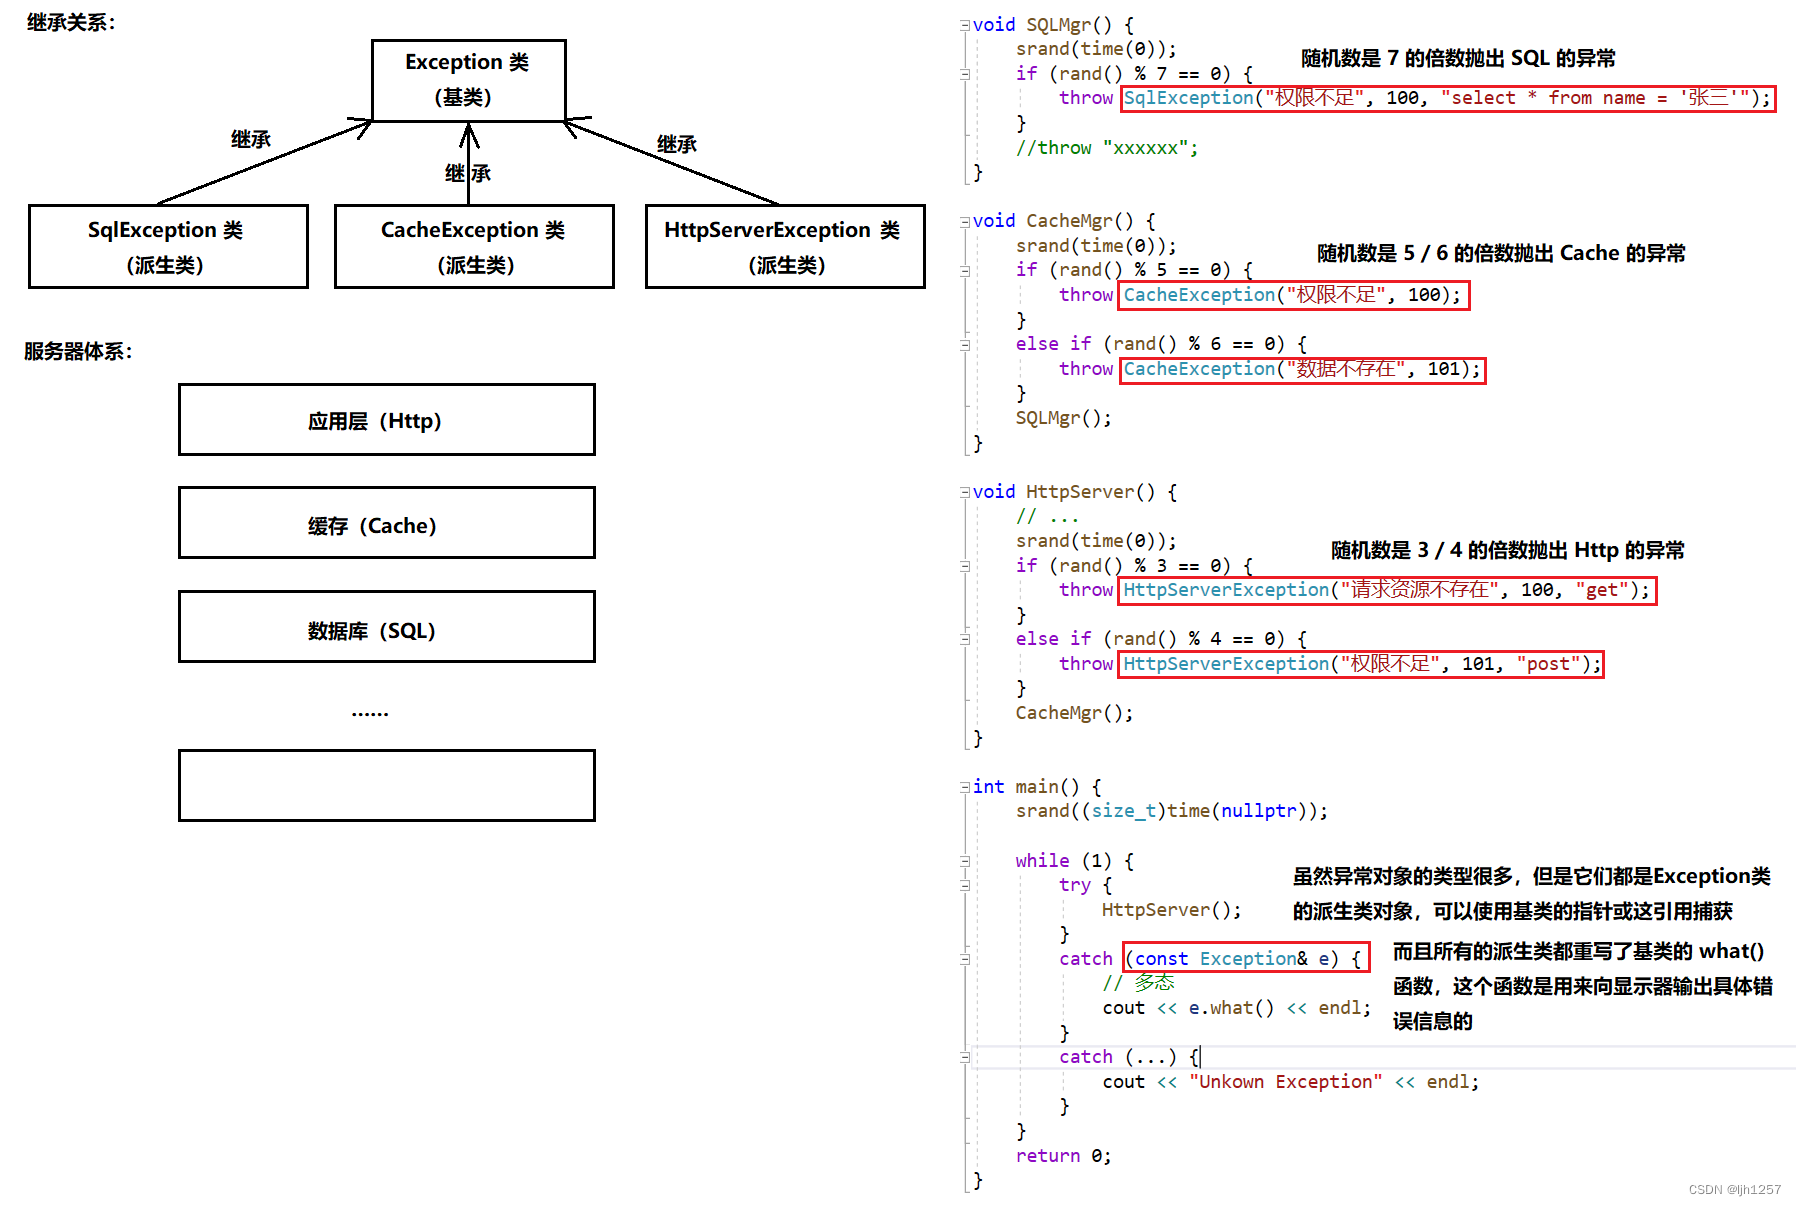Click the 'SqlException 类' diagram box
The image size is (1796, 1206).
coord(168,247)
